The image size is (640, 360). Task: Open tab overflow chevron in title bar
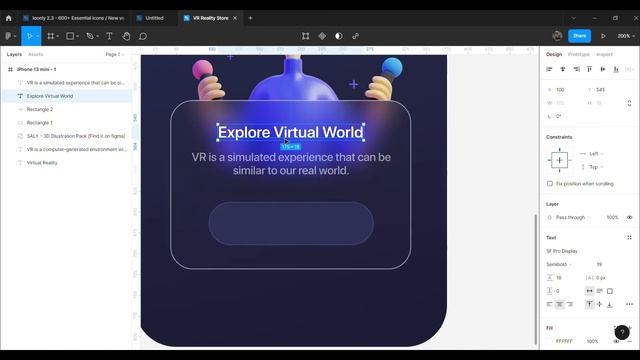click(x=573, y=18)
